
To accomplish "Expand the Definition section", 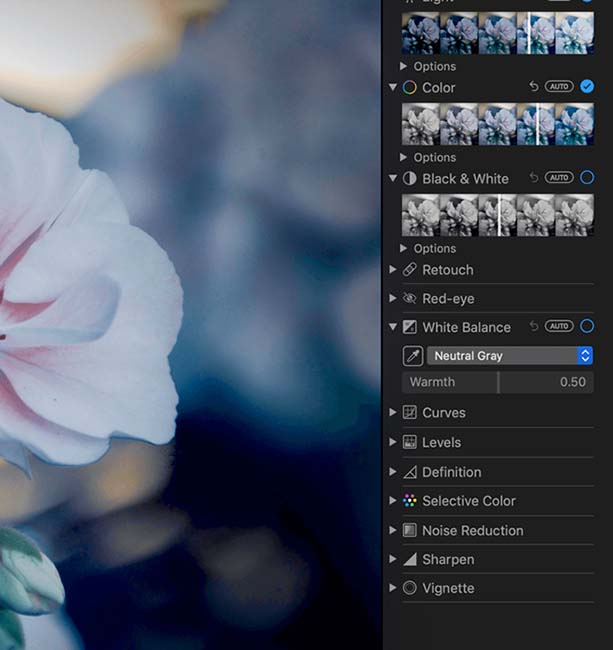I will coord(393,471).
